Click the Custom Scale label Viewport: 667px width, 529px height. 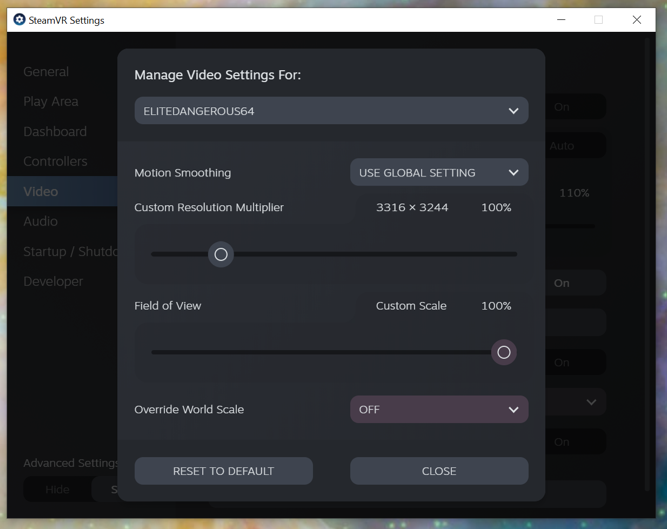(x=411, y=305)
